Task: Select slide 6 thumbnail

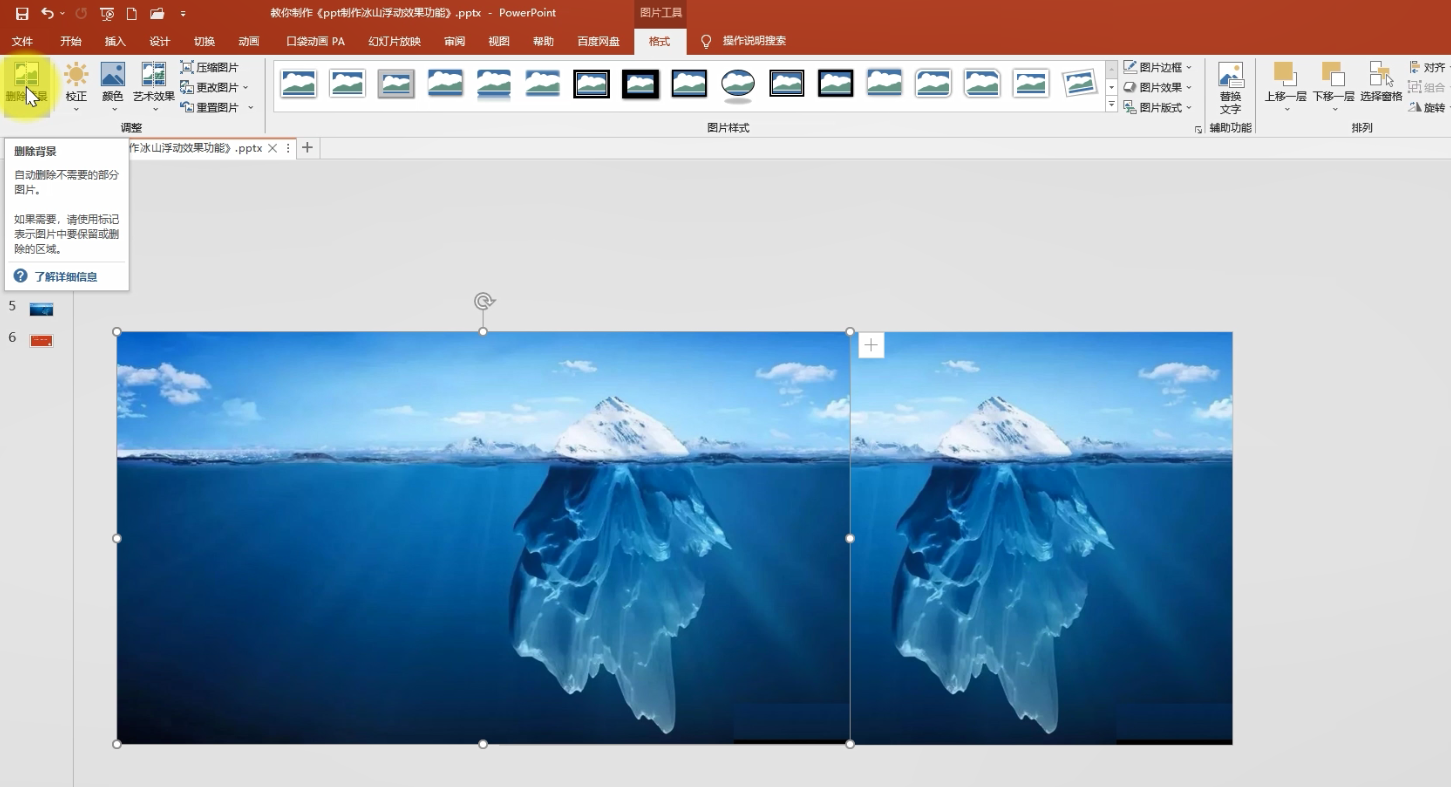Action: 41,341
